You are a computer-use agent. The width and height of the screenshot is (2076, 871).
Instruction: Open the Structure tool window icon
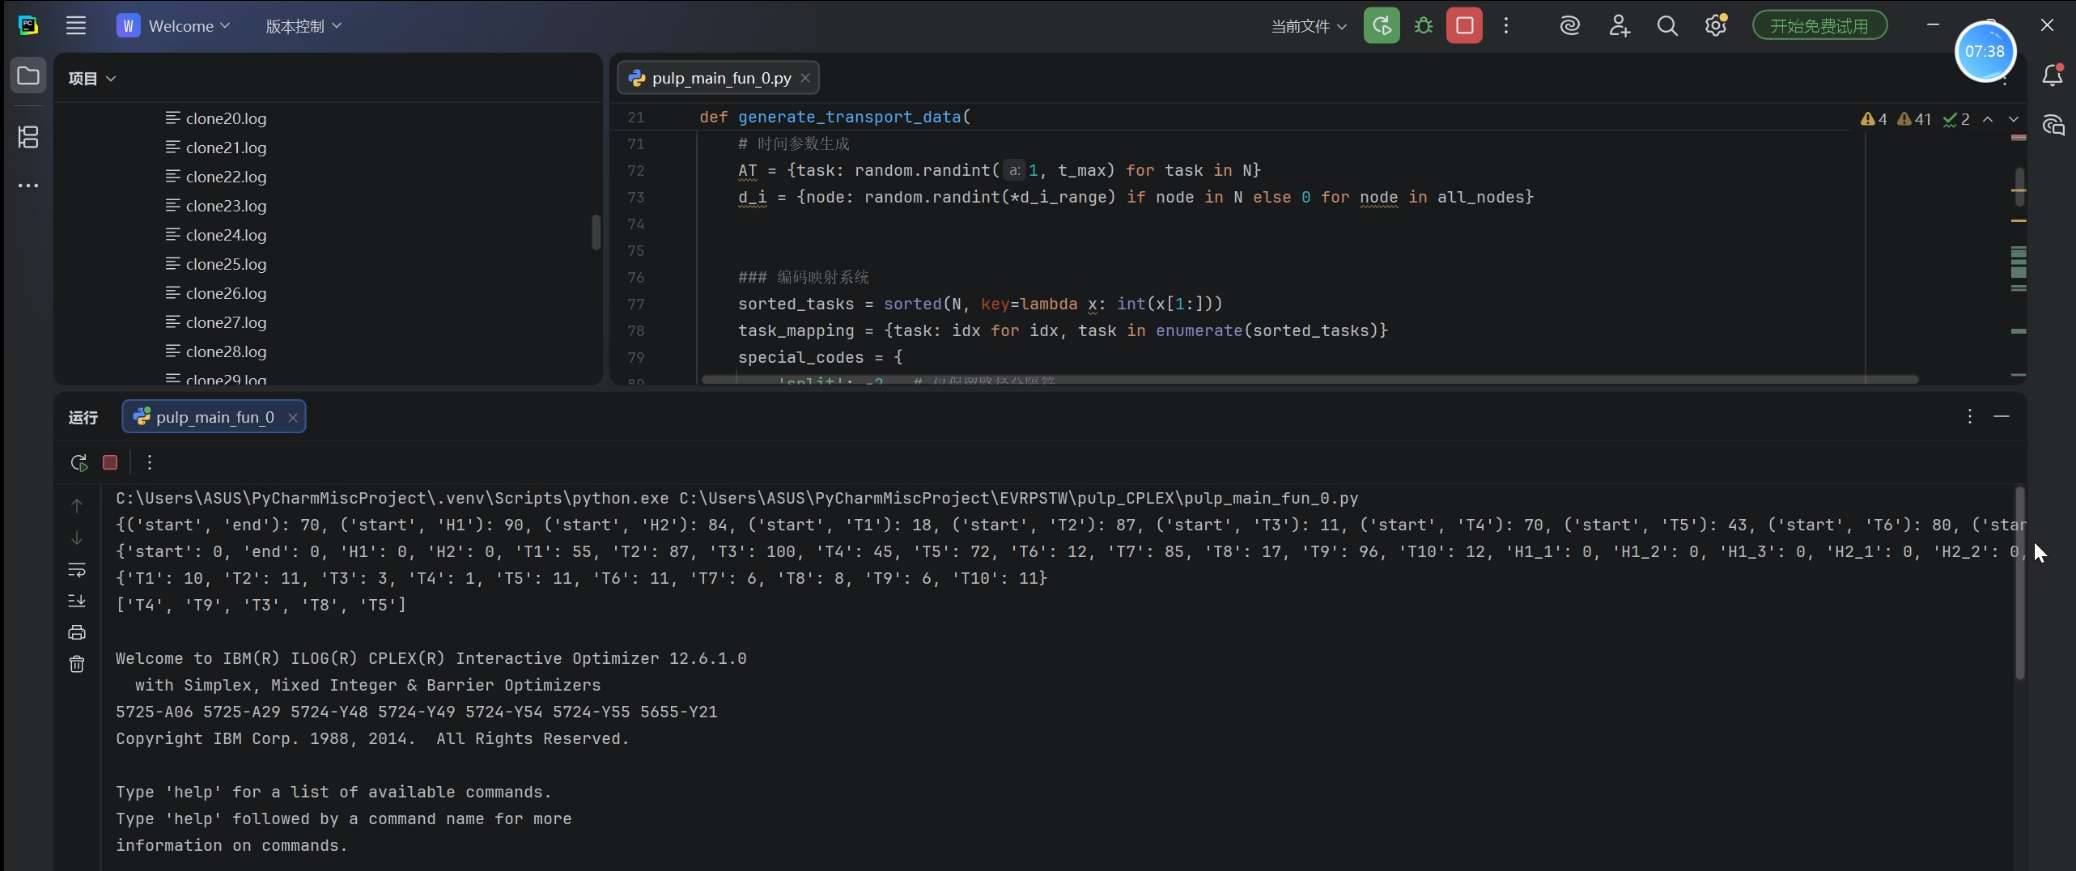point(28,137)
